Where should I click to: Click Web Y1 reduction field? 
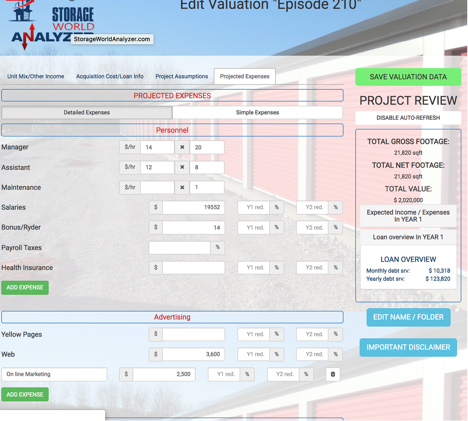tap(254, 354)
